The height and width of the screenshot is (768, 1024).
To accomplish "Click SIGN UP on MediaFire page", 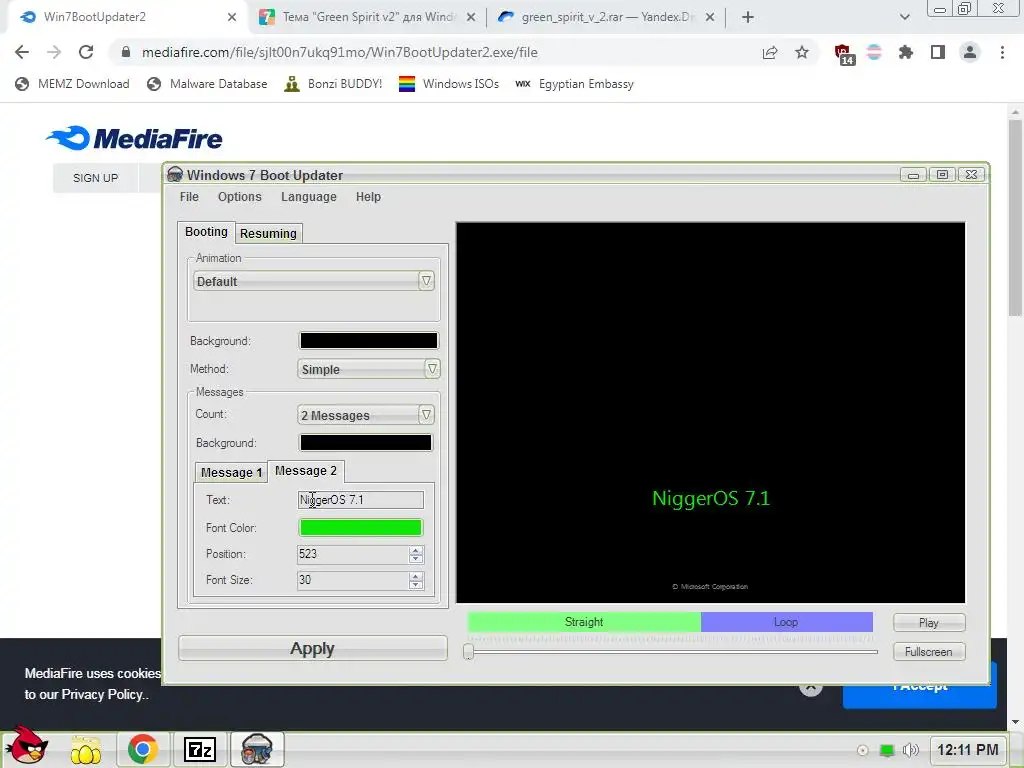I will pyautogui.click(x=95, y=178).
